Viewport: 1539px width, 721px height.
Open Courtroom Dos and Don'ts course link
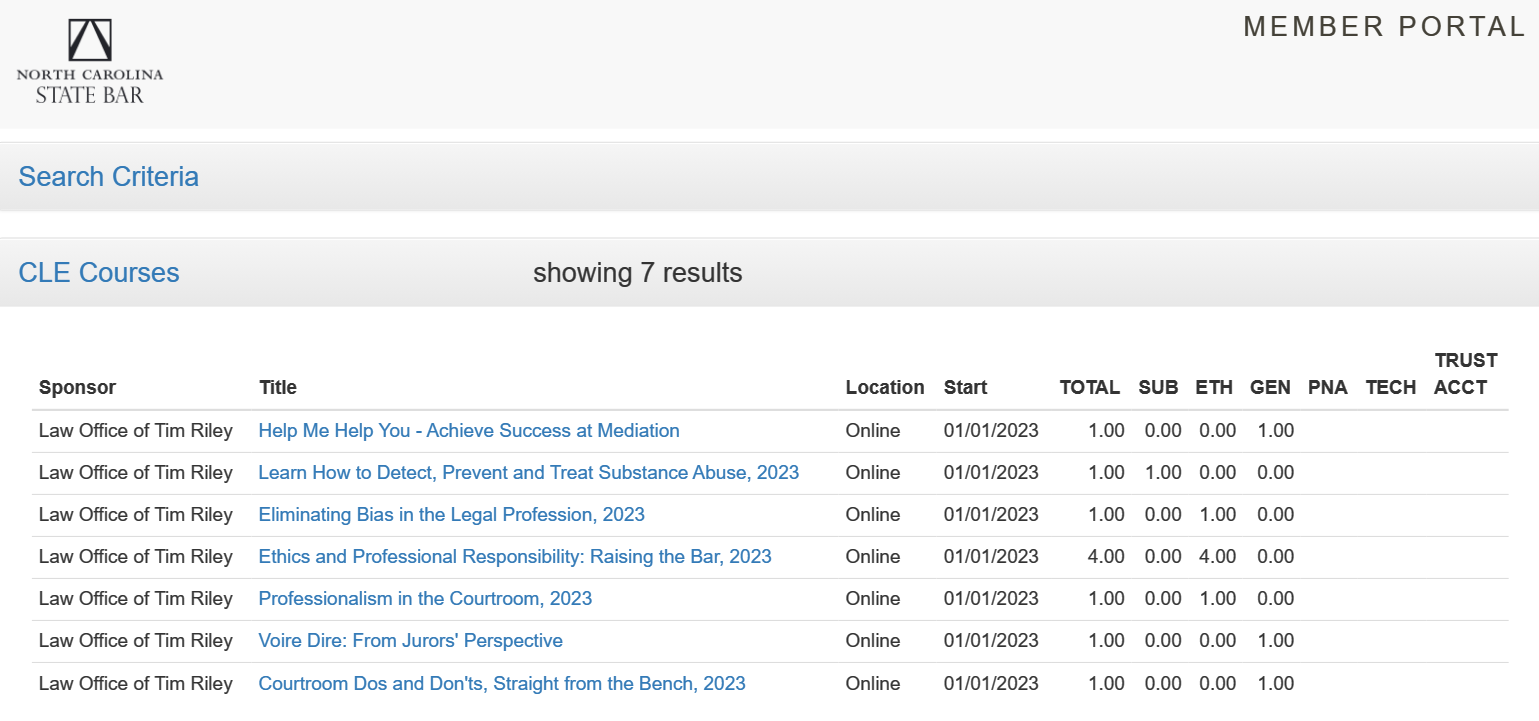click(x=502, y=684)
